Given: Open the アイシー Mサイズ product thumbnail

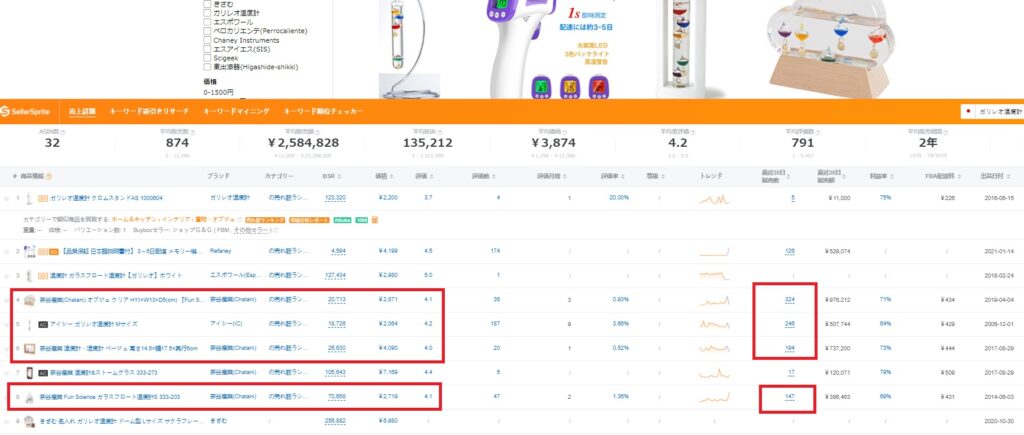Looking at the screenshot, I should point(29,324).
